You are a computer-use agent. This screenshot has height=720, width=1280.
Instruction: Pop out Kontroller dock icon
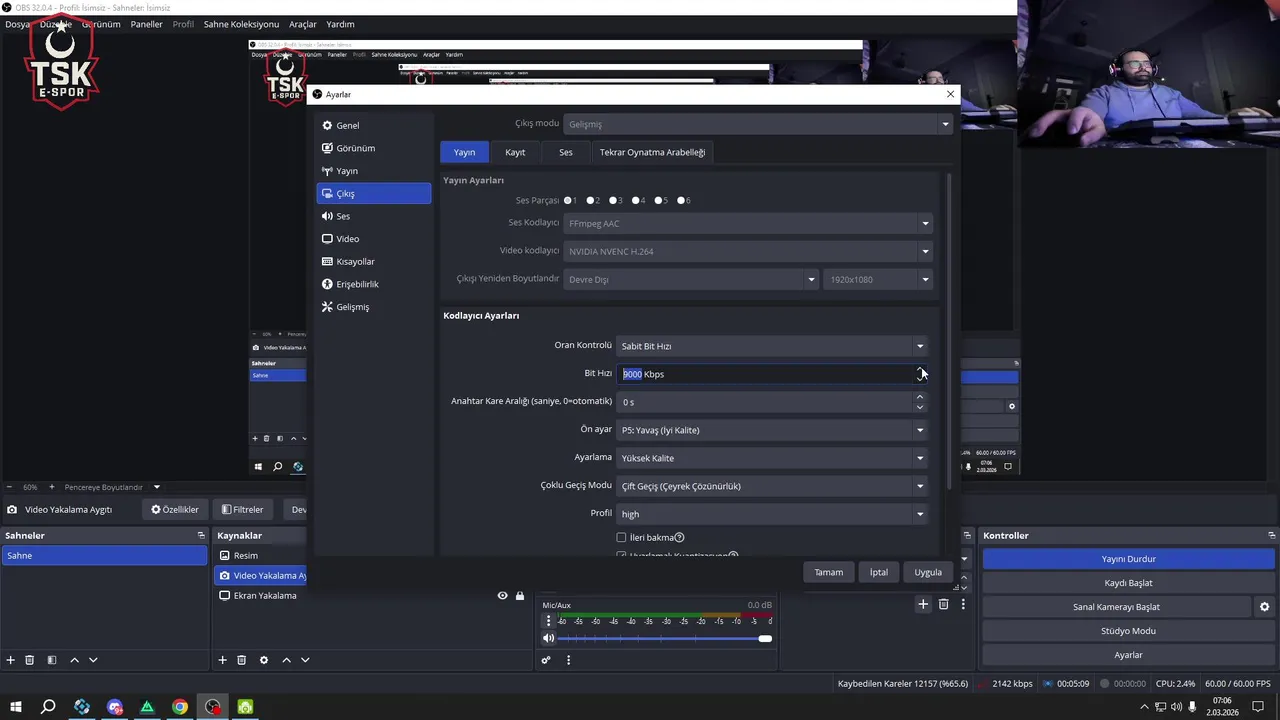(x=1272, y=536)
